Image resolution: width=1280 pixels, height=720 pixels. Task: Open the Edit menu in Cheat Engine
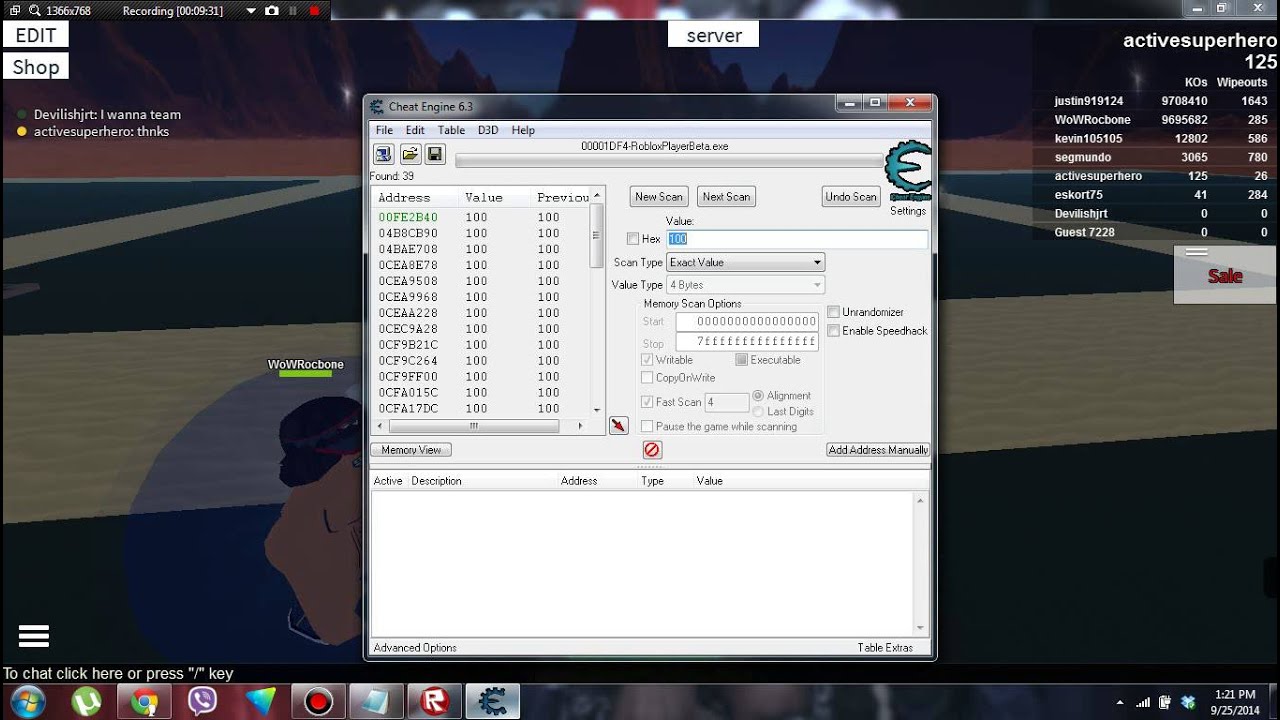point(415,130)
